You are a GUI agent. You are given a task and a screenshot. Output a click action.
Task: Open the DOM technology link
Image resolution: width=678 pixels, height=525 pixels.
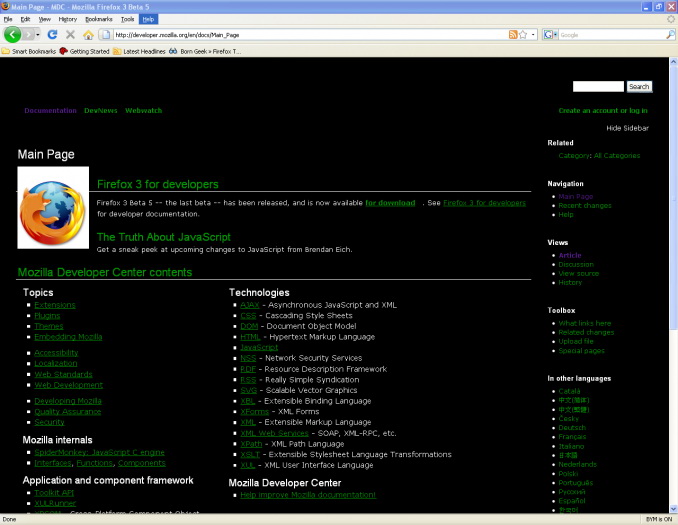(249, 326)
